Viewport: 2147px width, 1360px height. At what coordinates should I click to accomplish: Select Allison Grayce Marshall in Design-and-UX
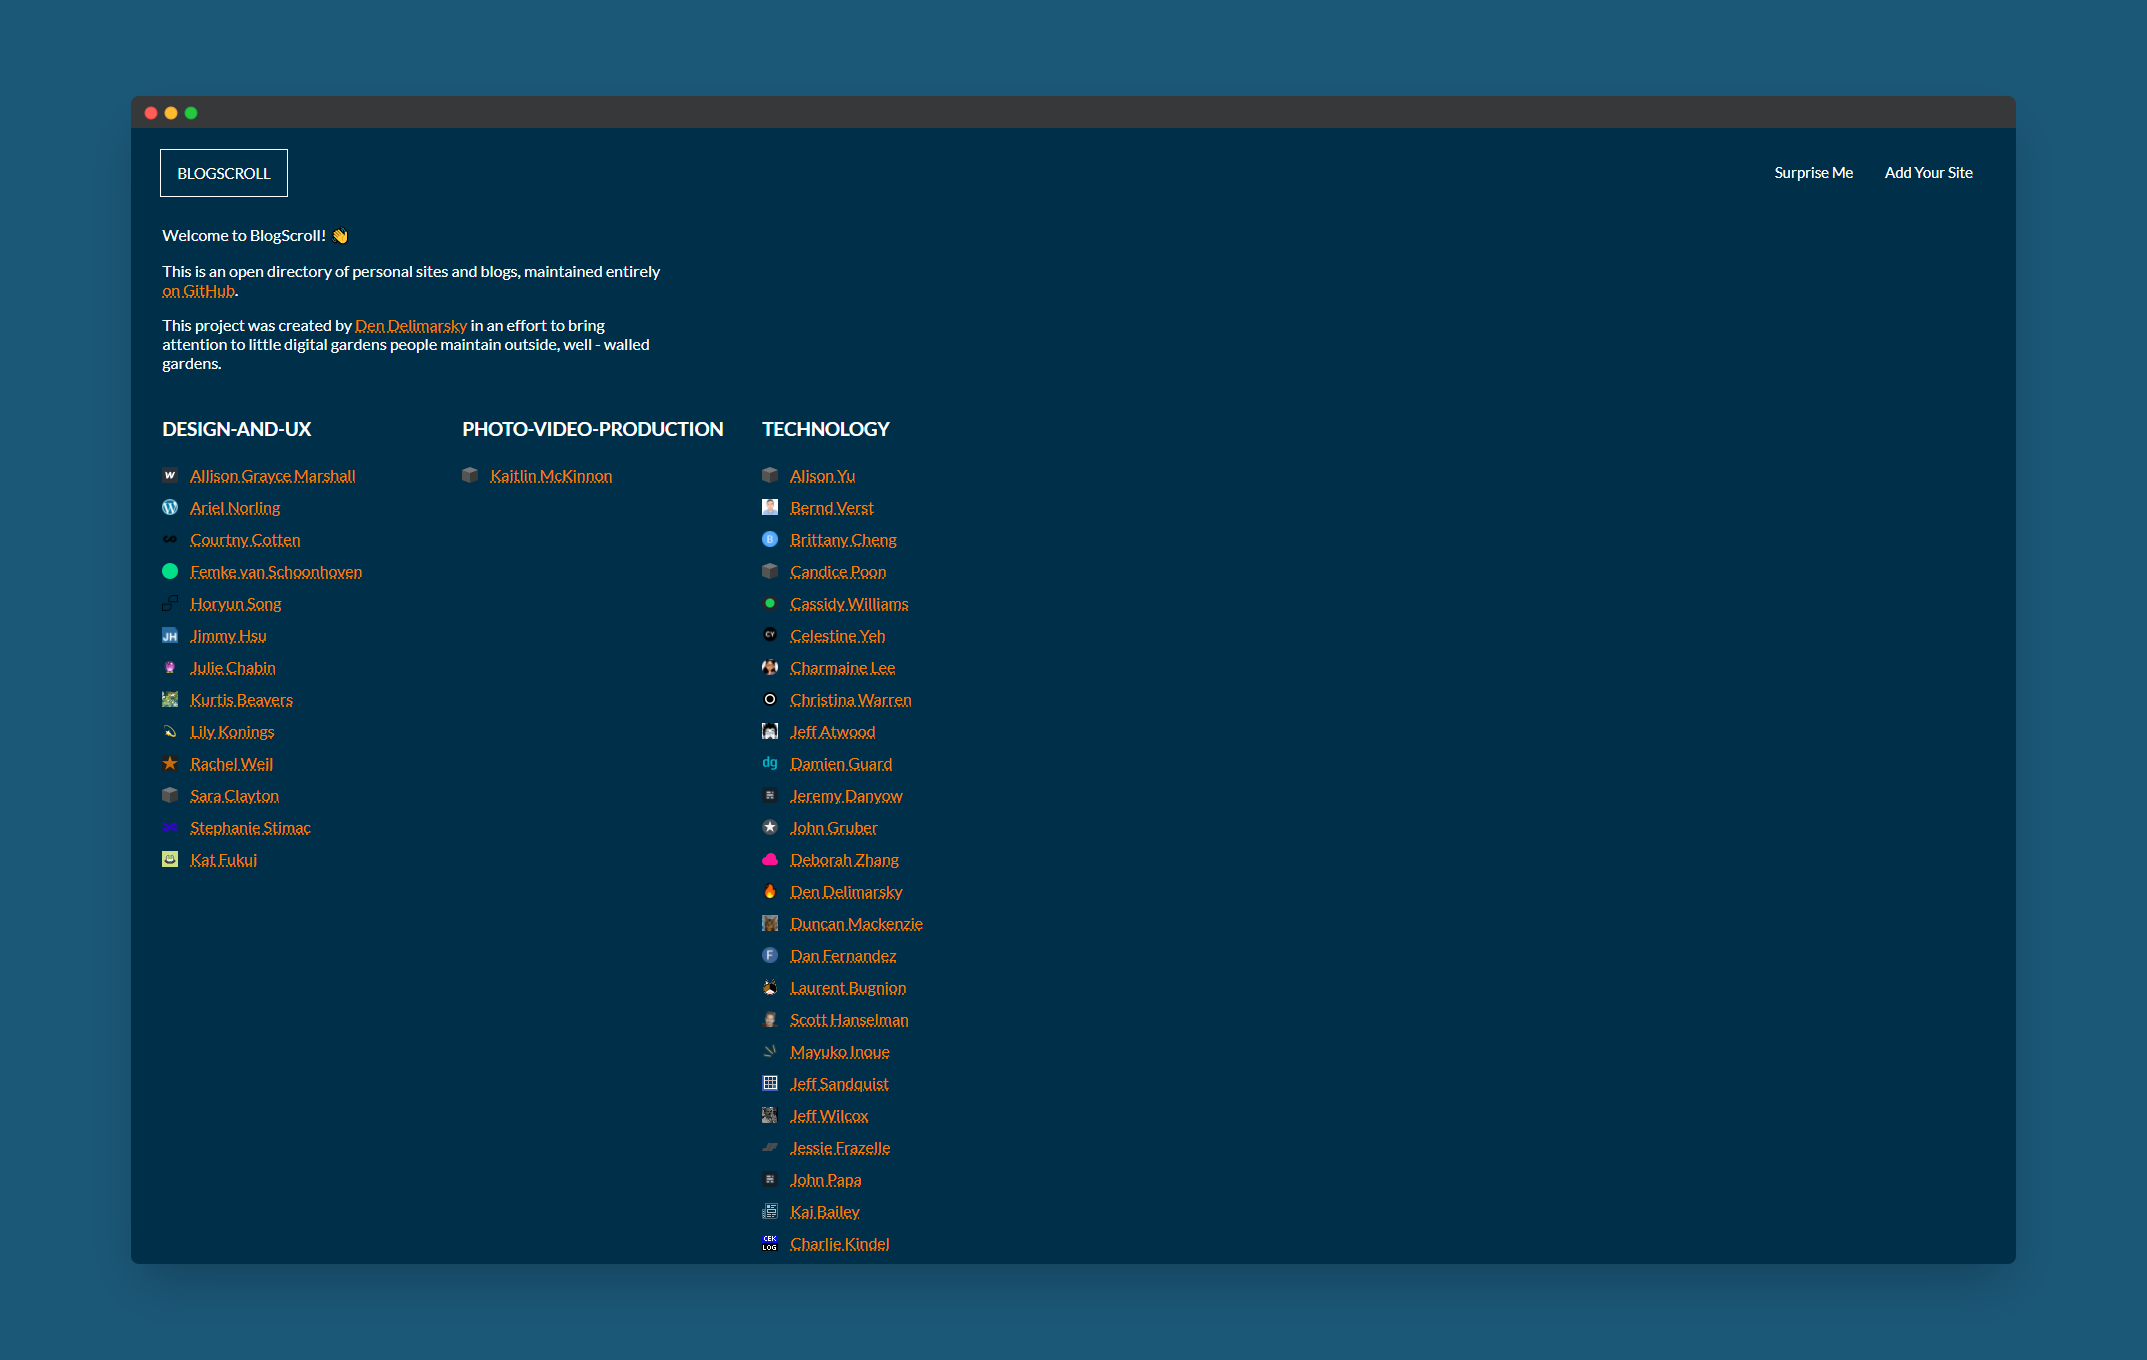click(274, 476)
